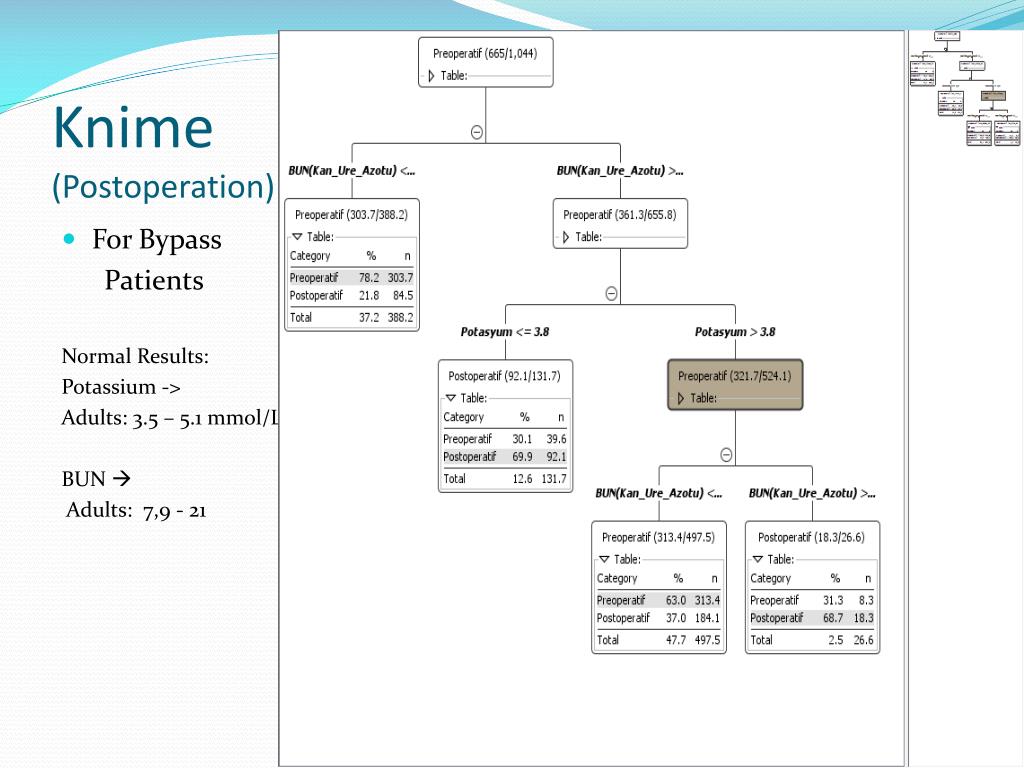The image size is (1024, 768).
Task: Select the Preoperatif (303.7/388.2) node title
Action: point(351,215)
